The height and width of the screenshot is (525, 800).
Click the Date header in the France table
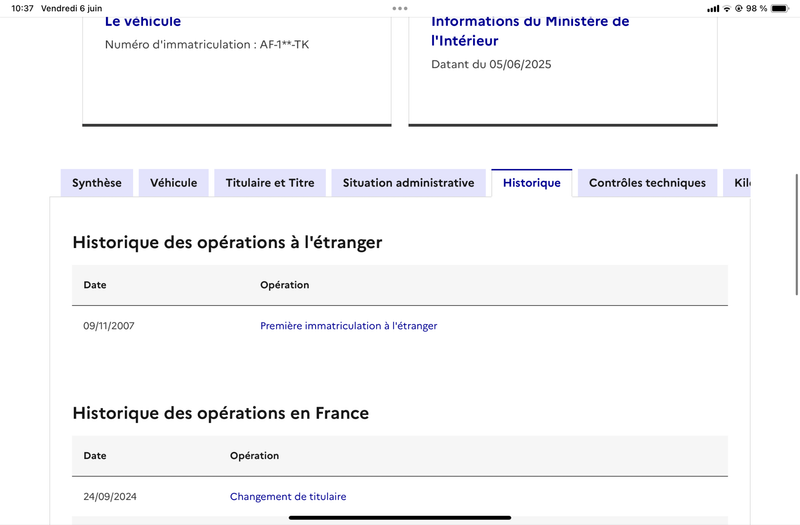(95, 456)
